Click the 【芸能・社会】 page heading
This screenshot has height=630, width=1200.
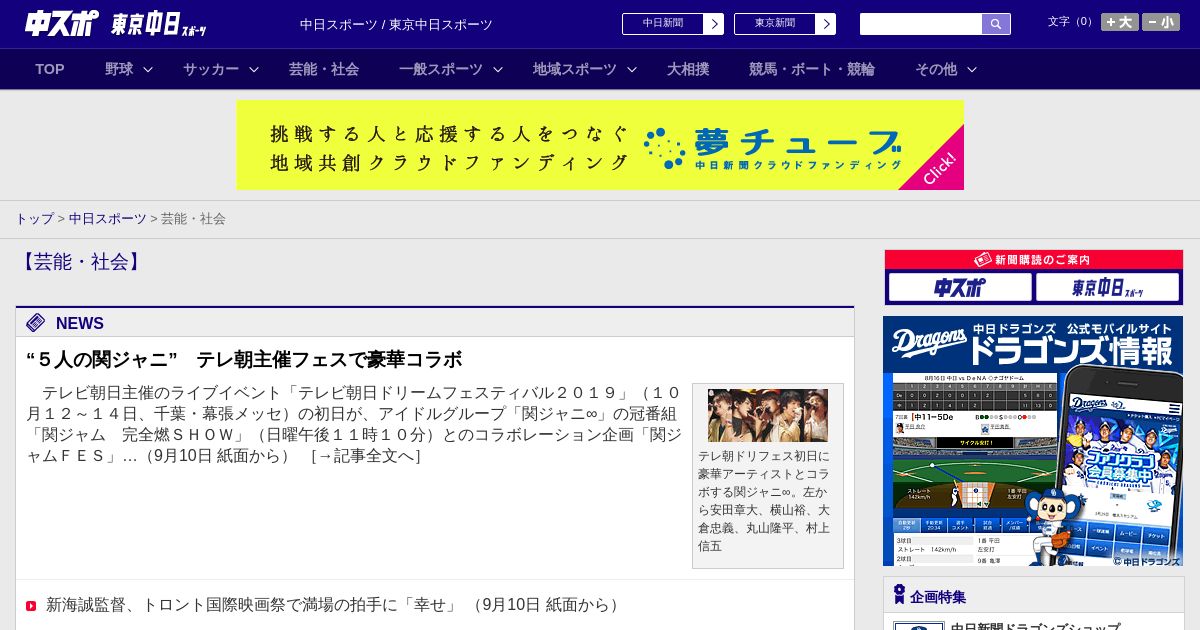[81, 262]
